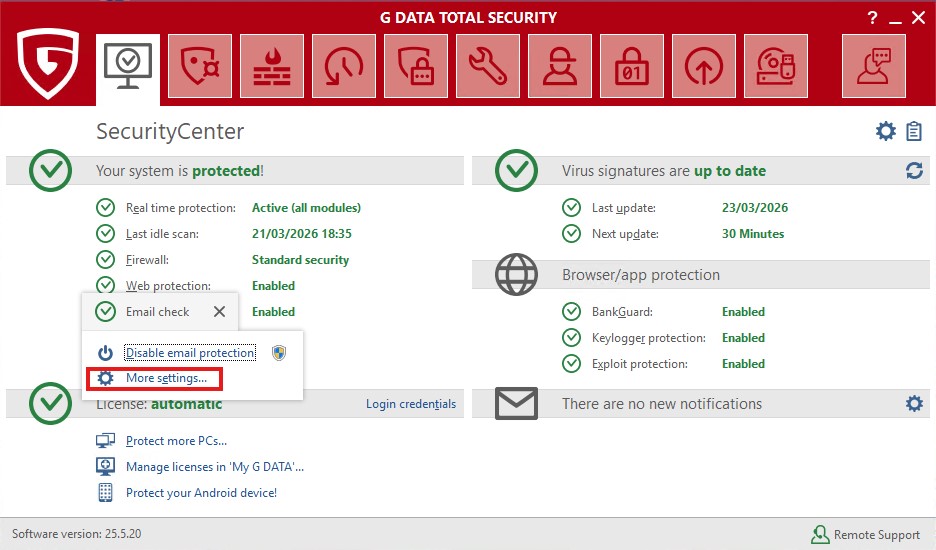
Task: Open the Device Control disk tab
Action: click(x=776, y=66)
